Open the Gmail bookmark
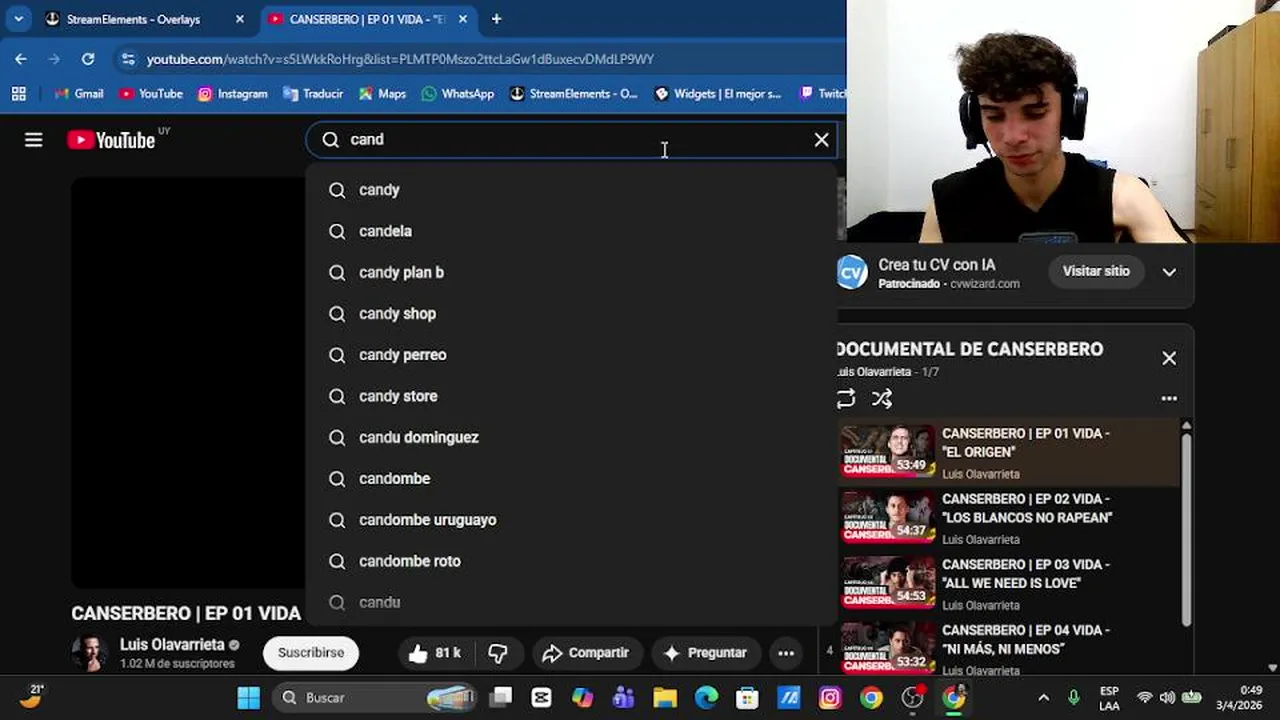The height and width of the screenshot is (720, 1280). click(x=79, y=94)
